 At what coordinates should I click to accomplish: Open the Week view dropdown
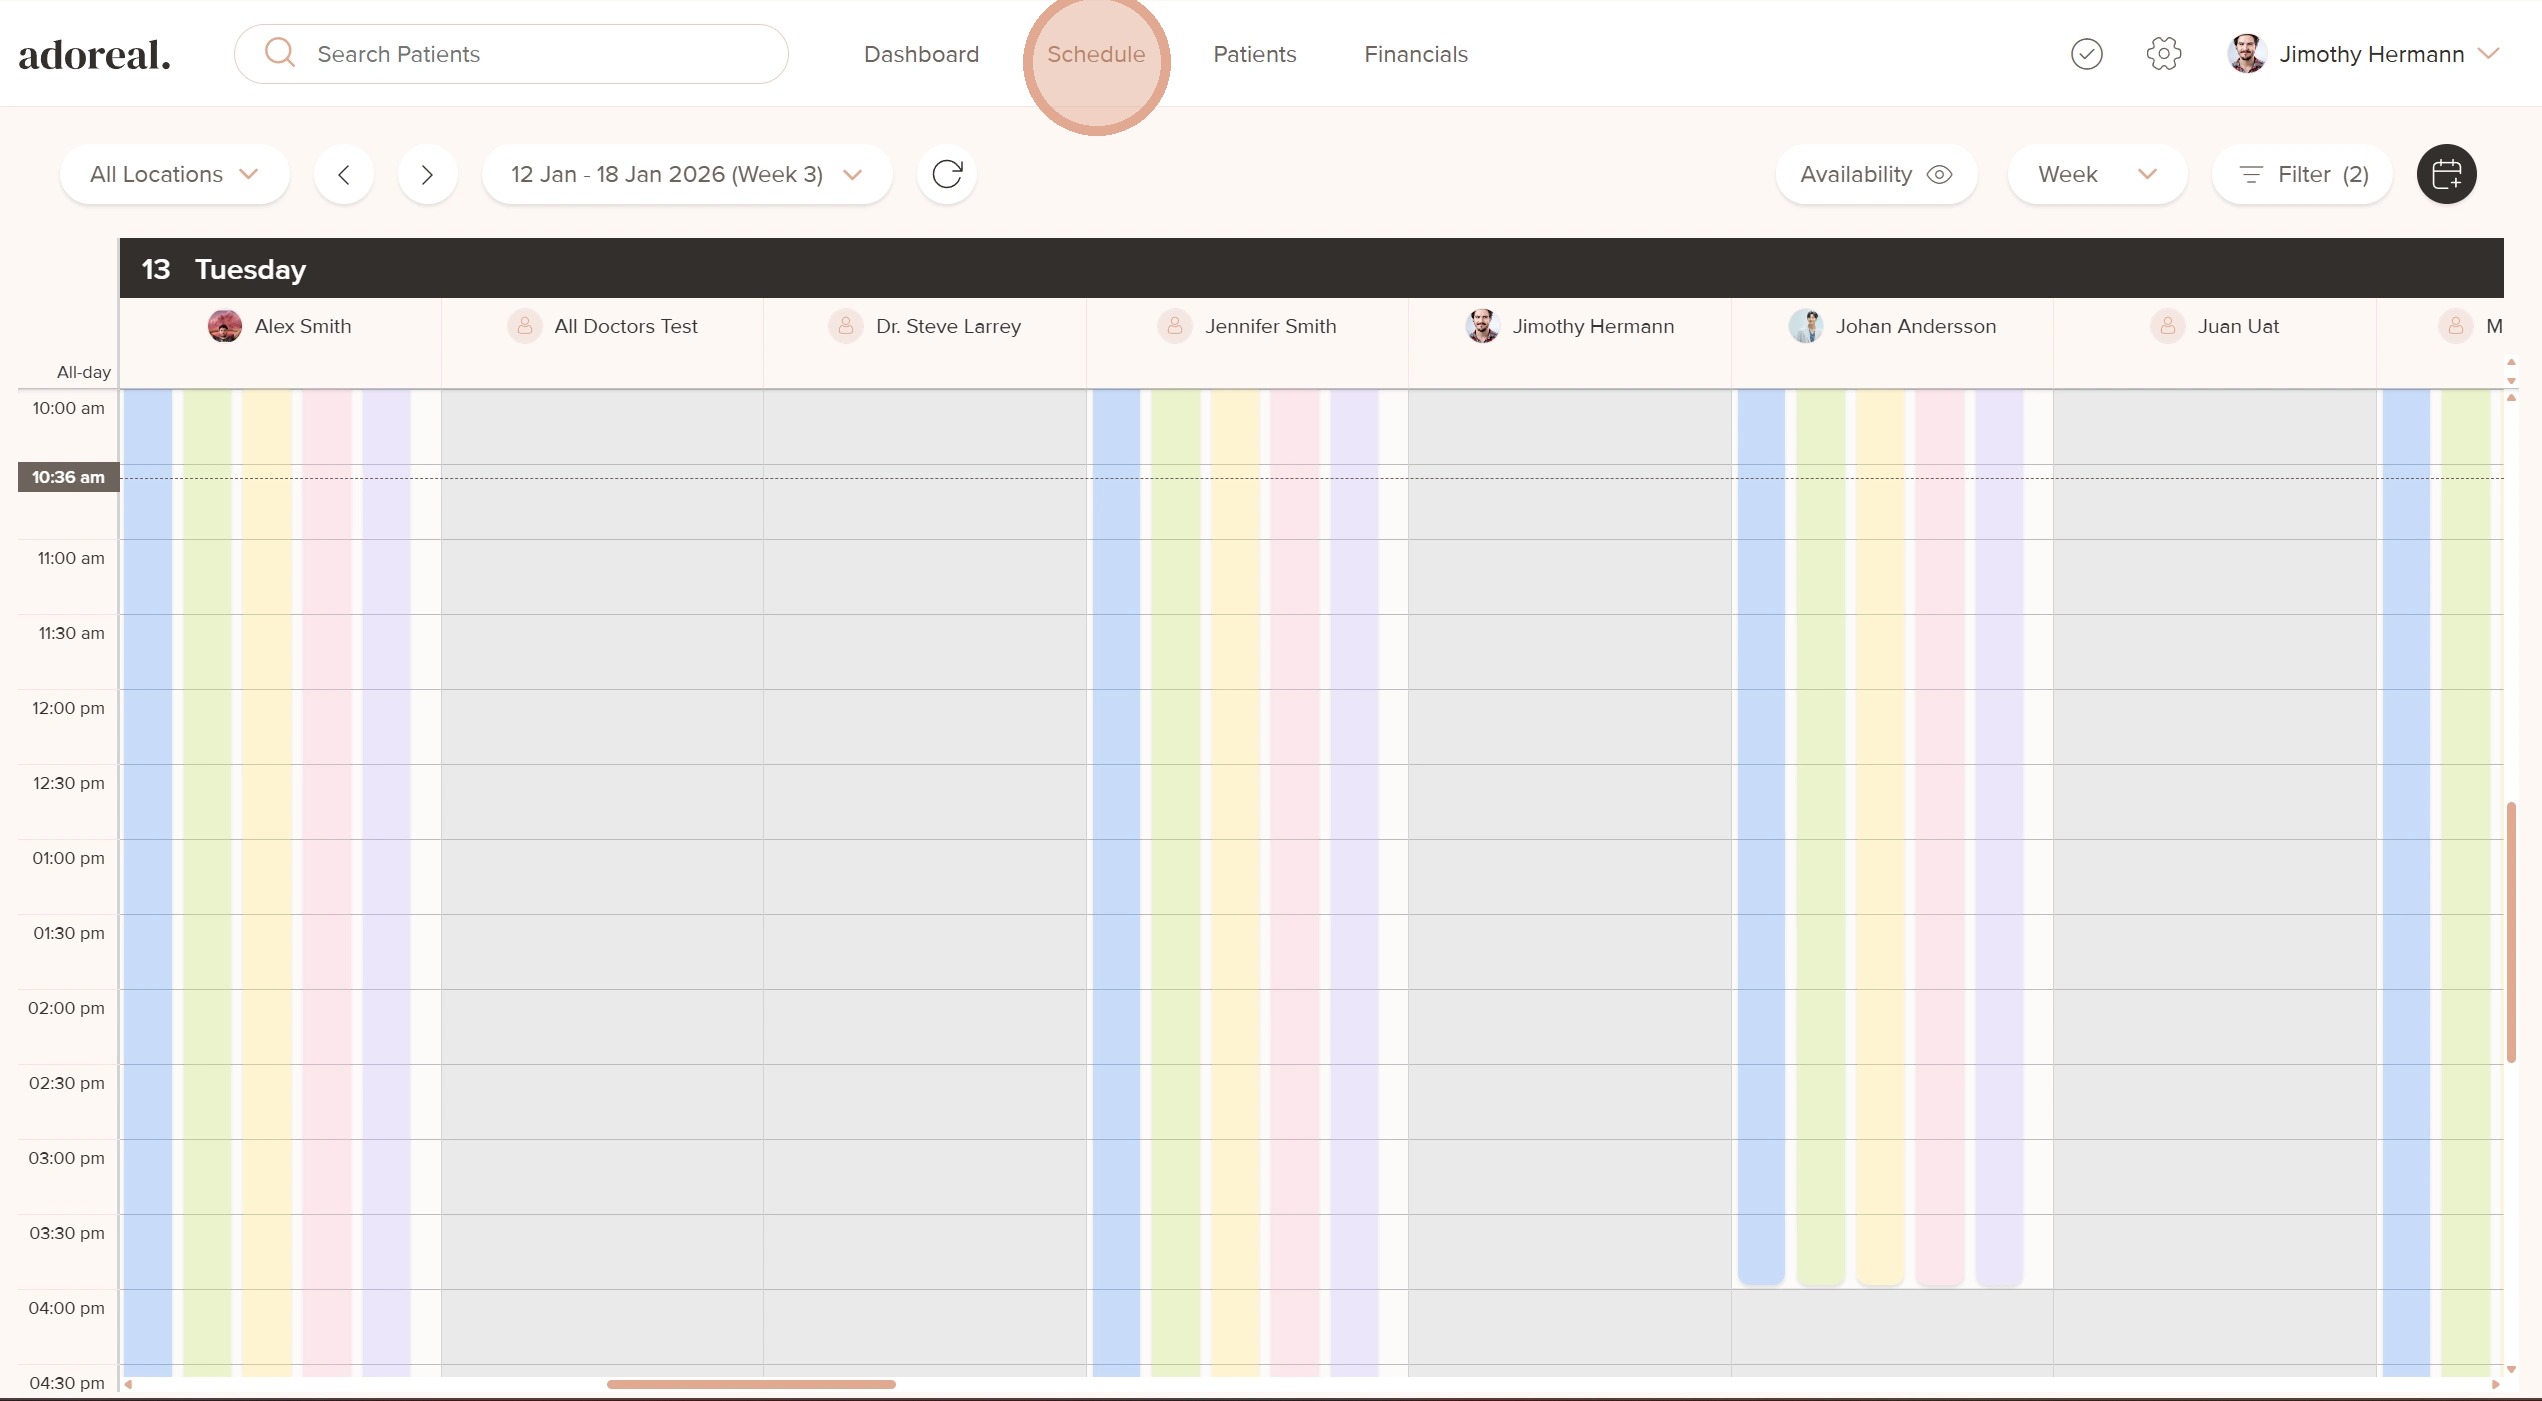click(x=2096, y=174)
